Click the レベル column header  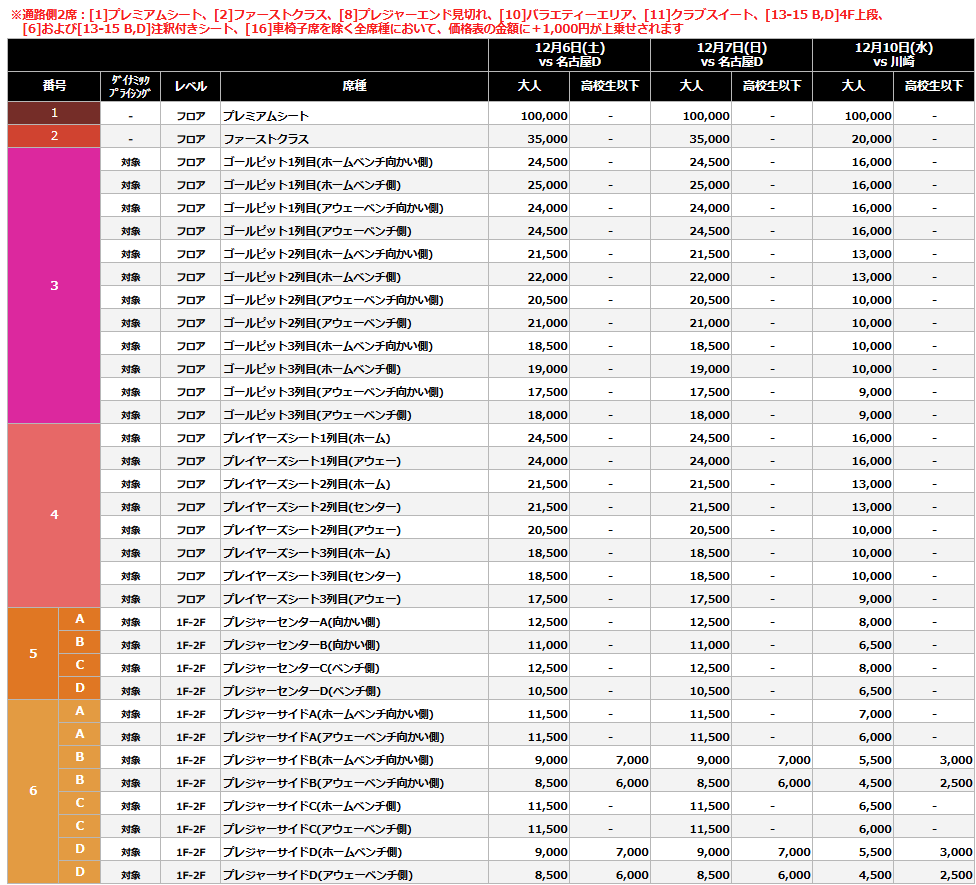190,86
